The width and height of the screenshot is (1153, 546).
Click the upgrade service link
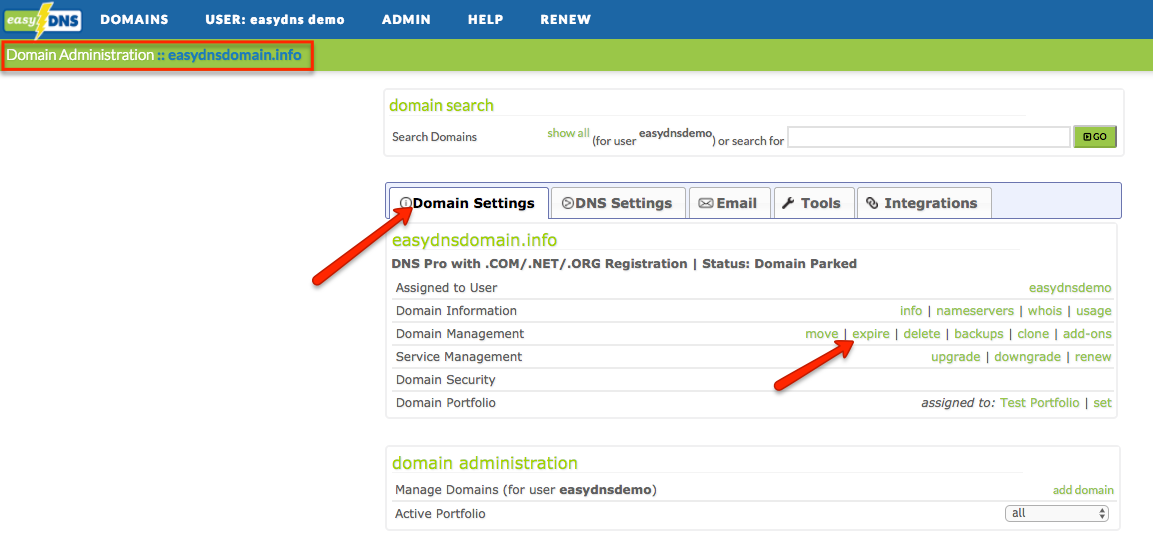pos(955,356)
